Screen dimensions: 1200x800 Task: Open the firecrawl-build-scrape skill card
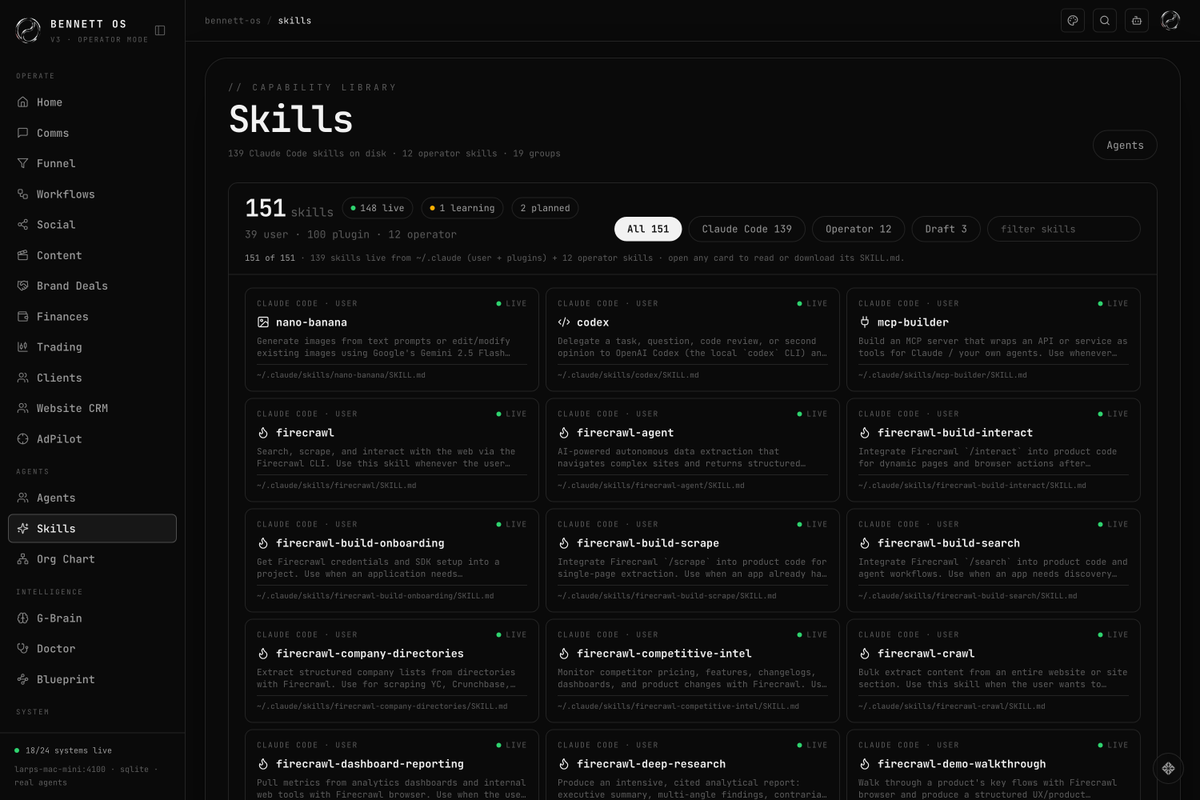click(692, 561)
